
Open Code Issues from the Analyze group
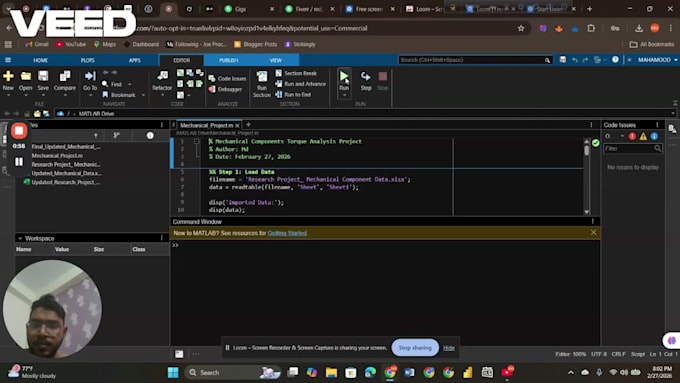(227, 79)
